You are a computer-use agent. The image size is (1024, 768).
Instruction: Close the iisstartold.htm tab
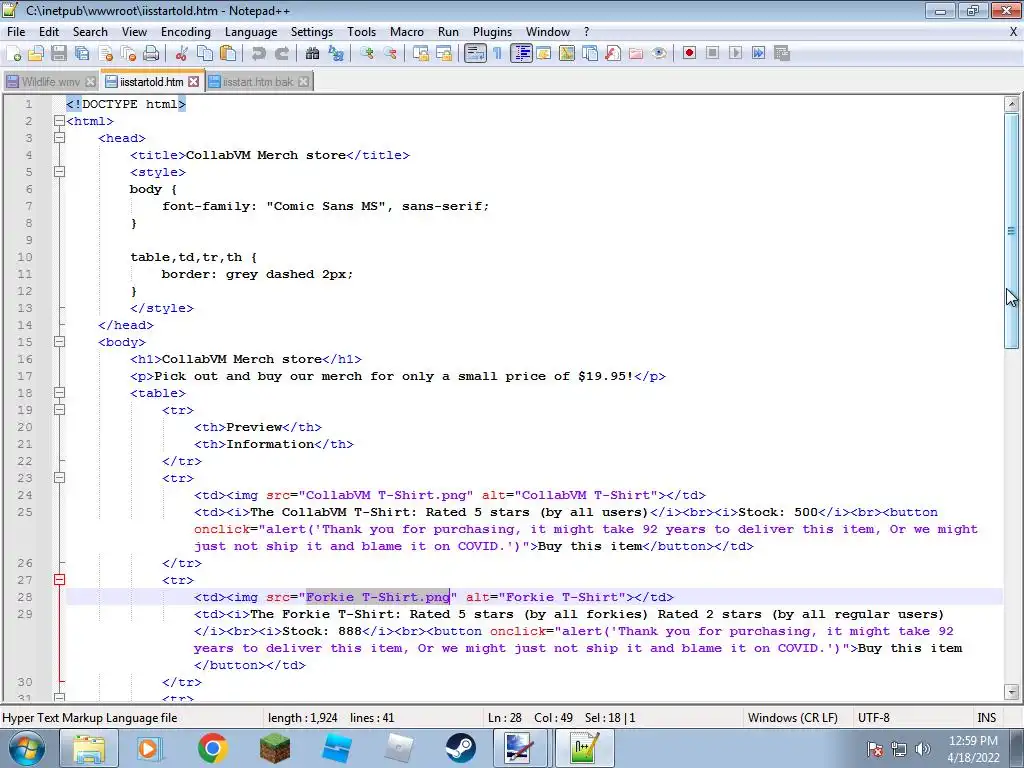(194, 82)
